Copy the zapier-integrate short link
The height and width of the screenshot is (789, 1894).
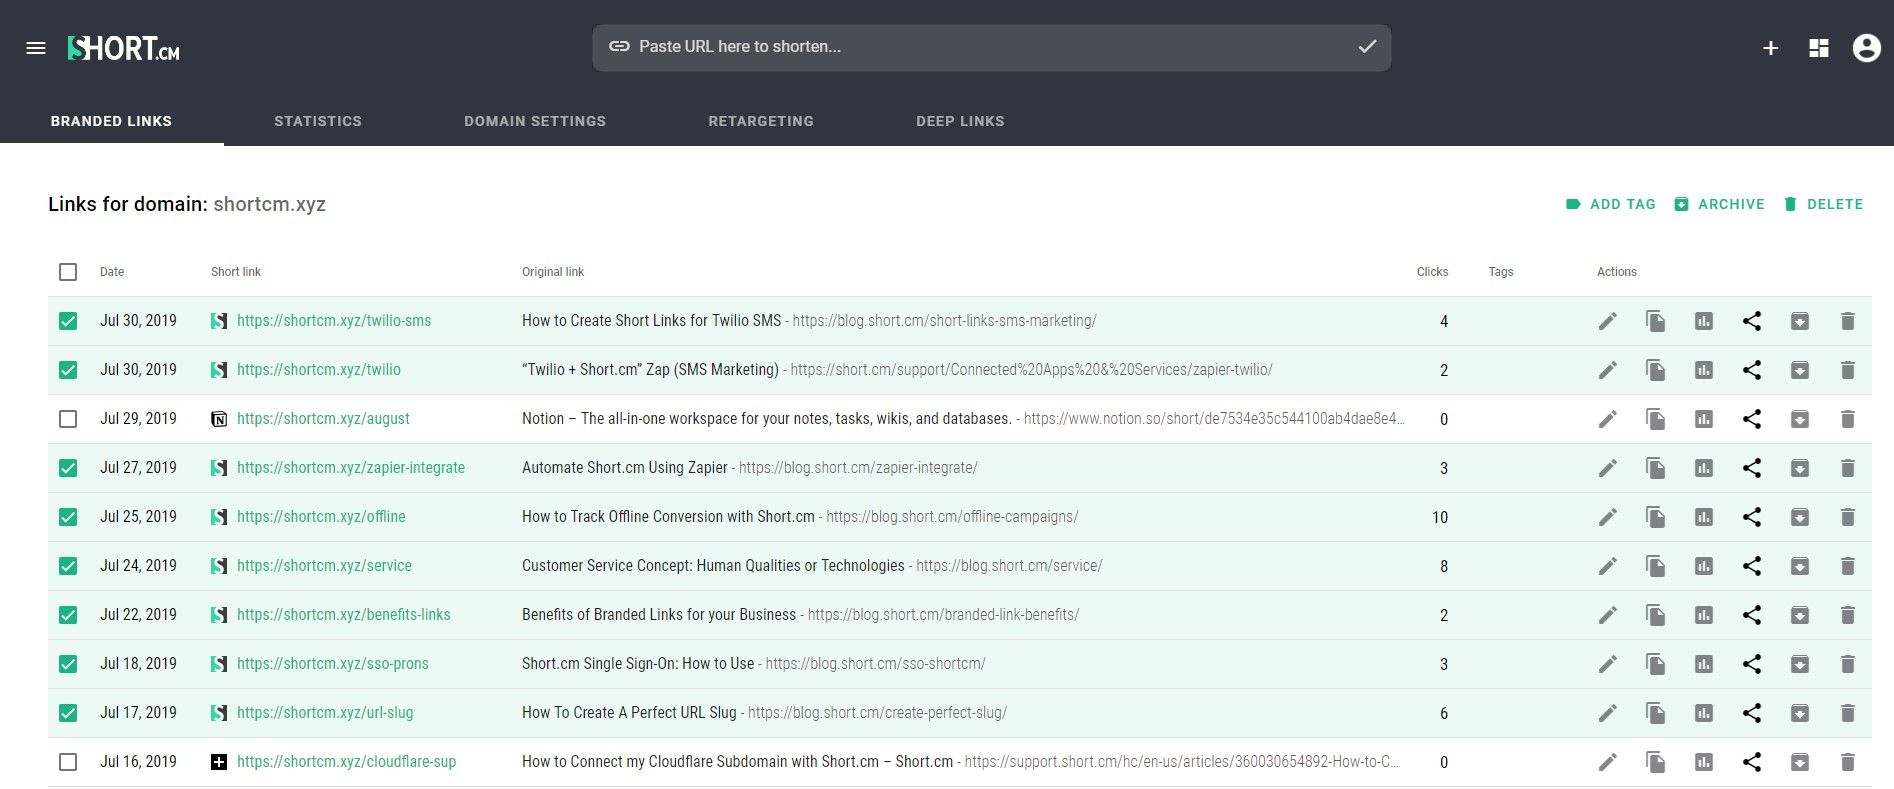(1655, 468)
